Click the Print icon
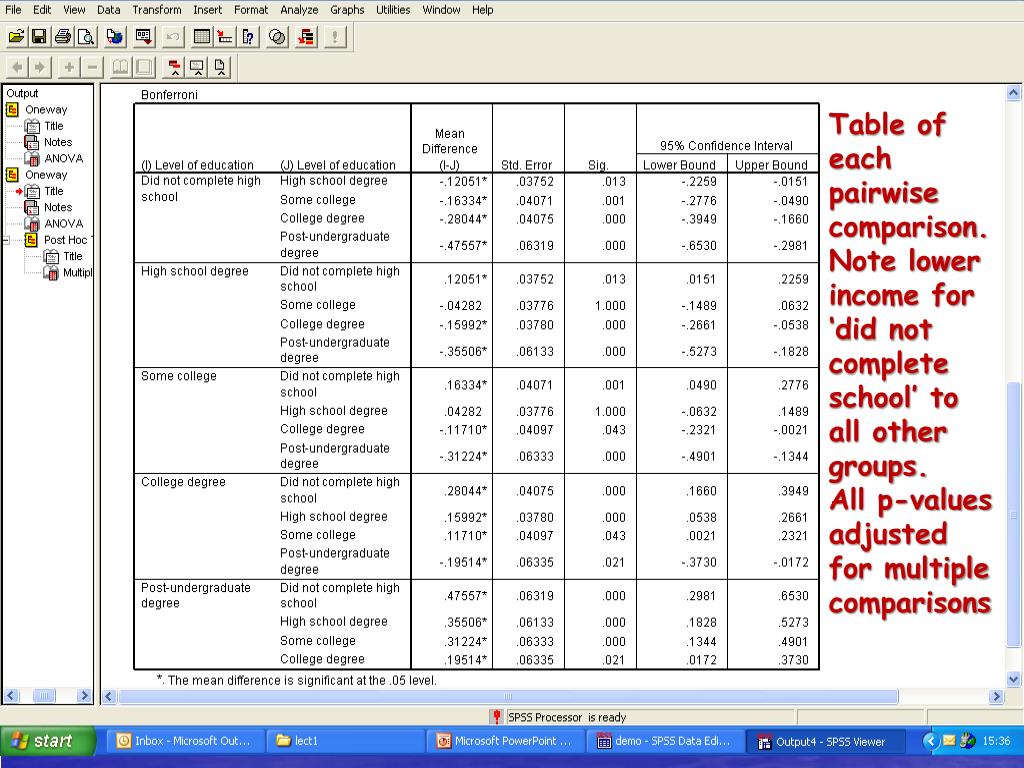 pos(63,37)
